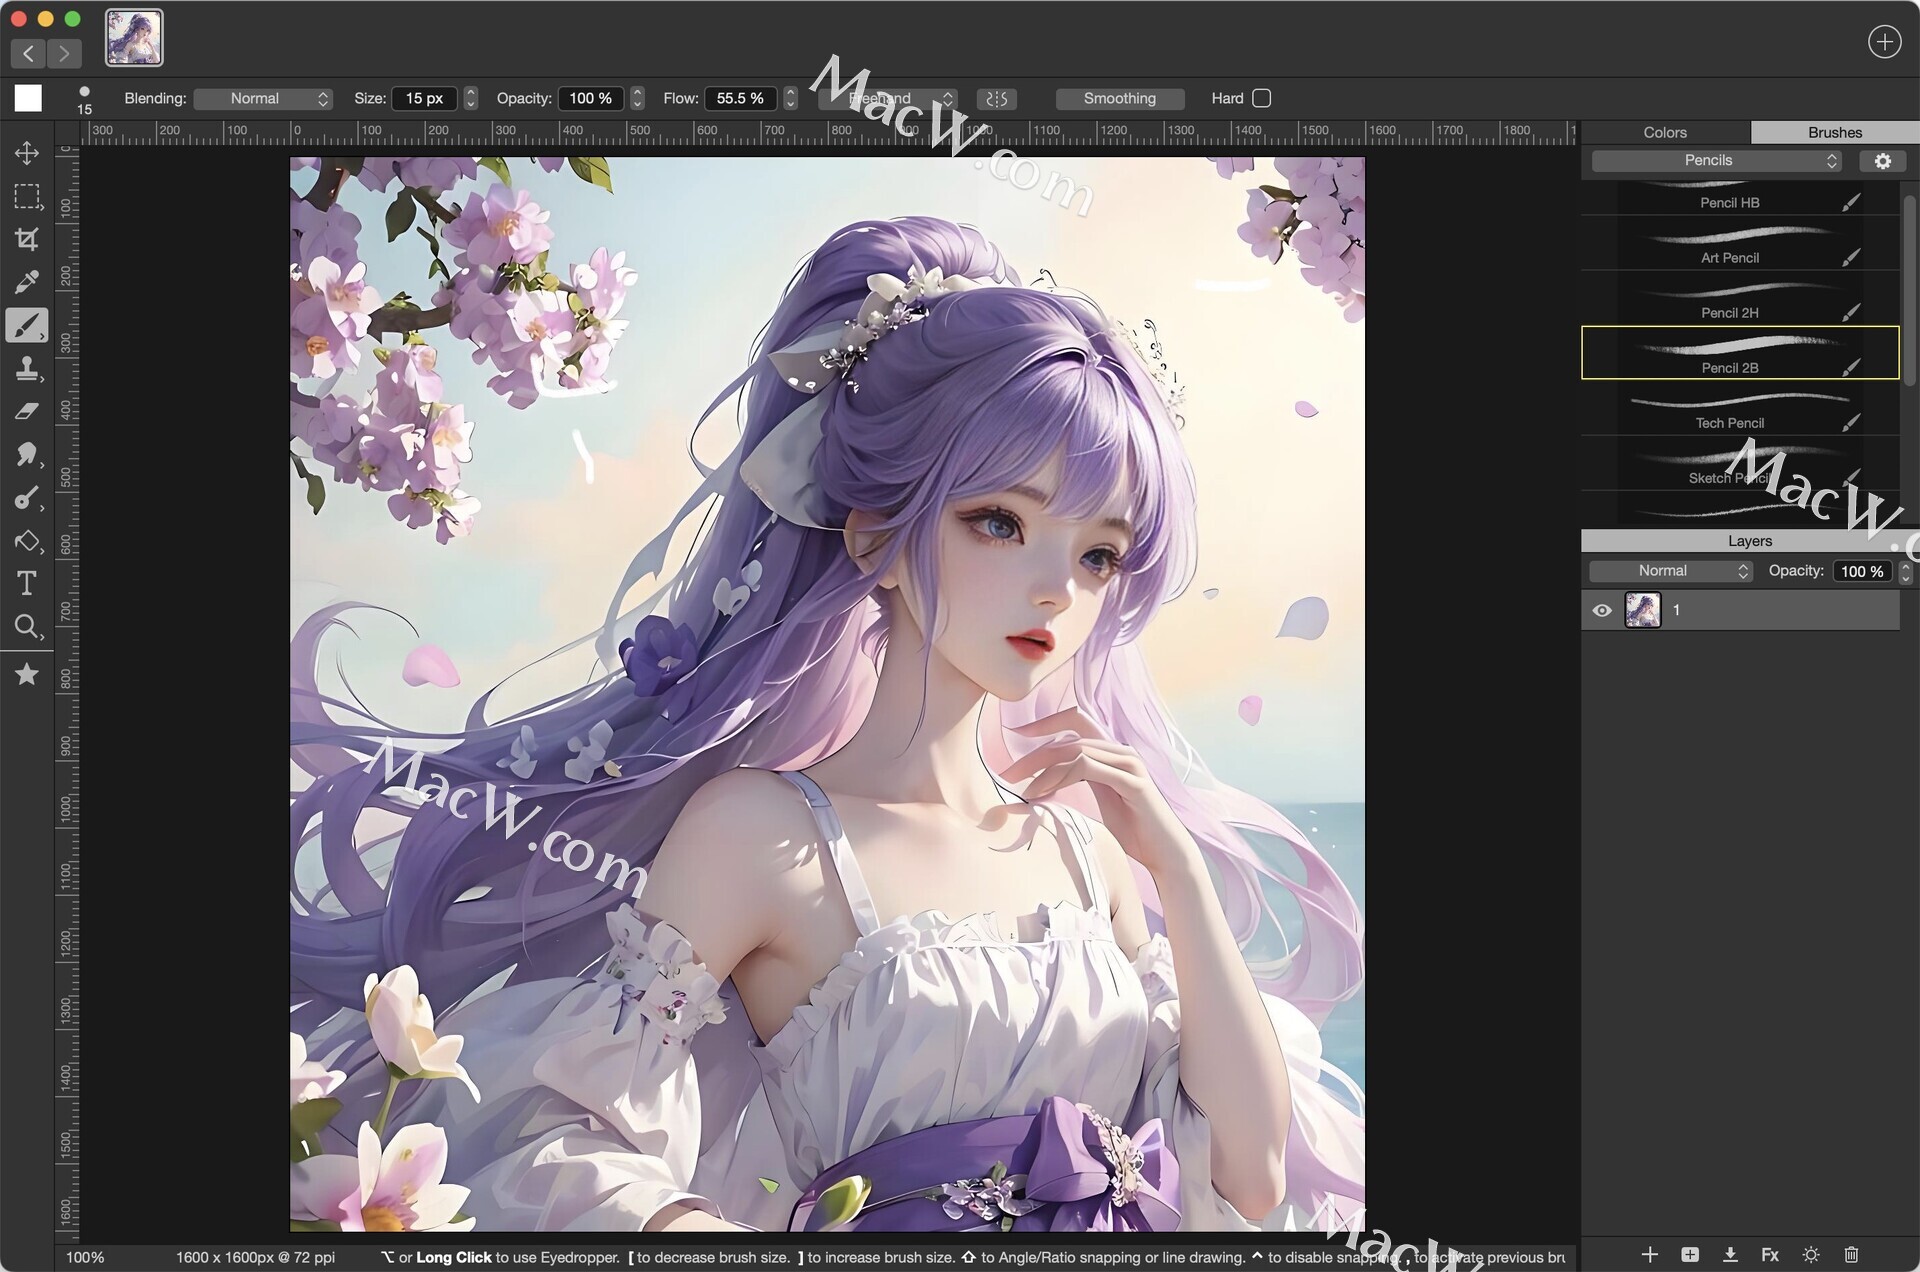Viewport: 1920px width, 1272px height.
Task: Click the Smoothing button
Action: pyautogui.click(x=1119, y=98)
